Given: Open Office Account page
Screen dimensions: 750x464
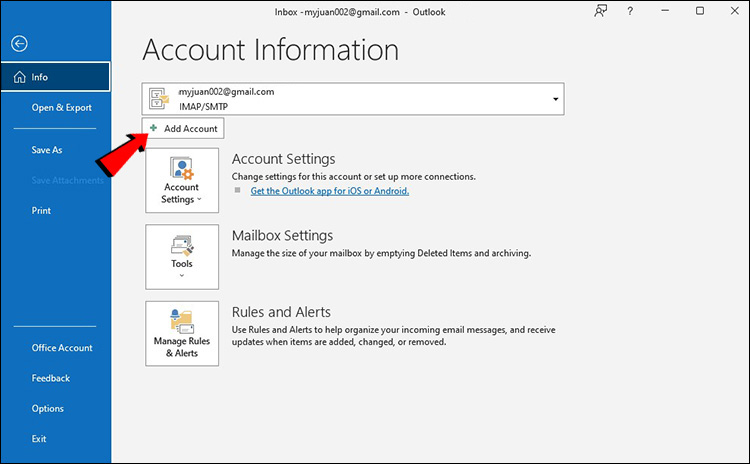Looking at the screenshot, I should pos(62,348).
